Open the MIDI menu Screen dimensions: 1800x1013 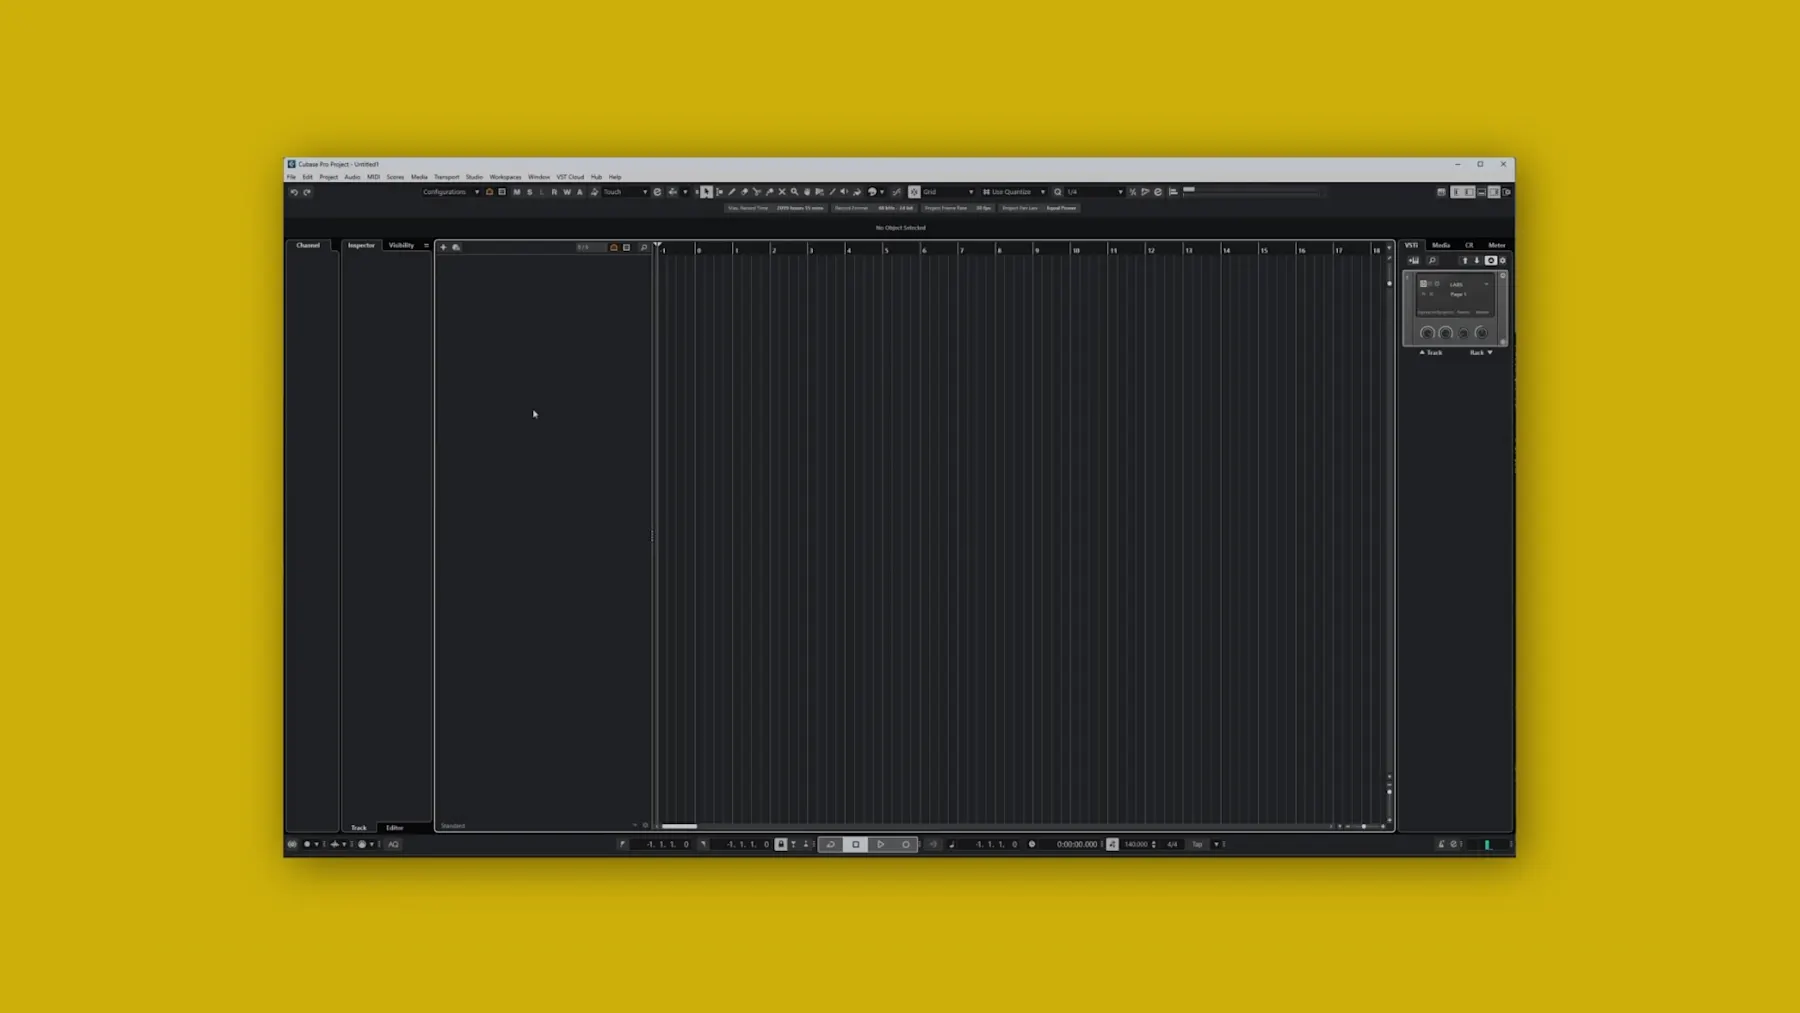tap(373, 177)
